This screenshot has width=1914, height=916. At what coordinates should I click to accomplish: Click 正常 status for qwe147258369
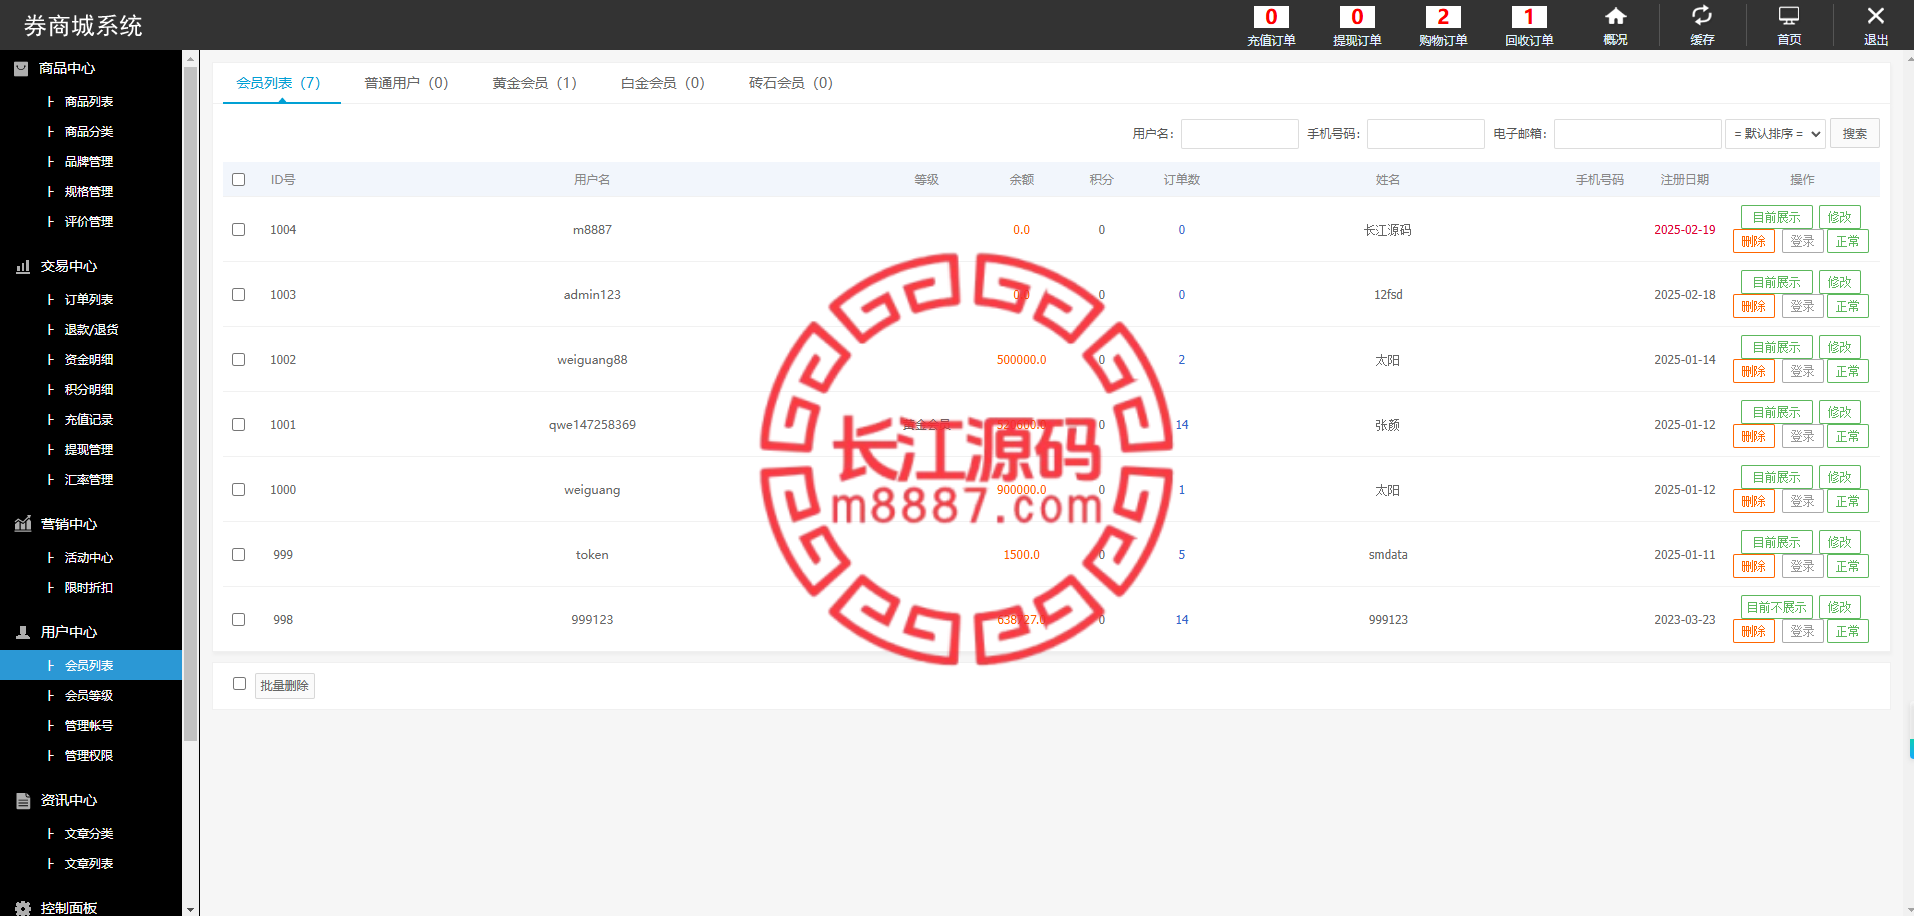click(x=1847, y=436)
